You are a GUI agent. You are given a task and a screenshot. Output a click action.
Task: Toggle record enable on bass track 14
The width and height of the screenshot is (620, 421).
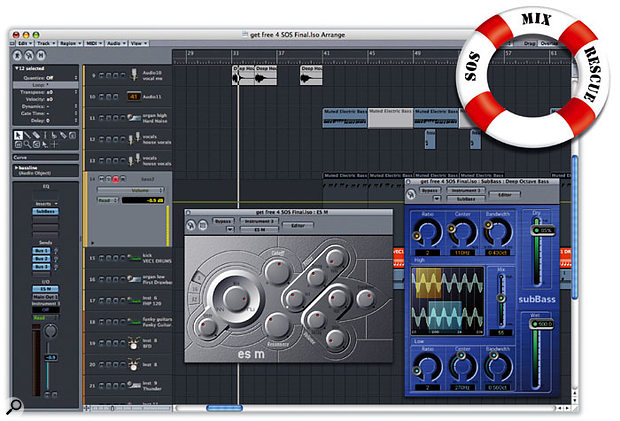tap(115, 179)
